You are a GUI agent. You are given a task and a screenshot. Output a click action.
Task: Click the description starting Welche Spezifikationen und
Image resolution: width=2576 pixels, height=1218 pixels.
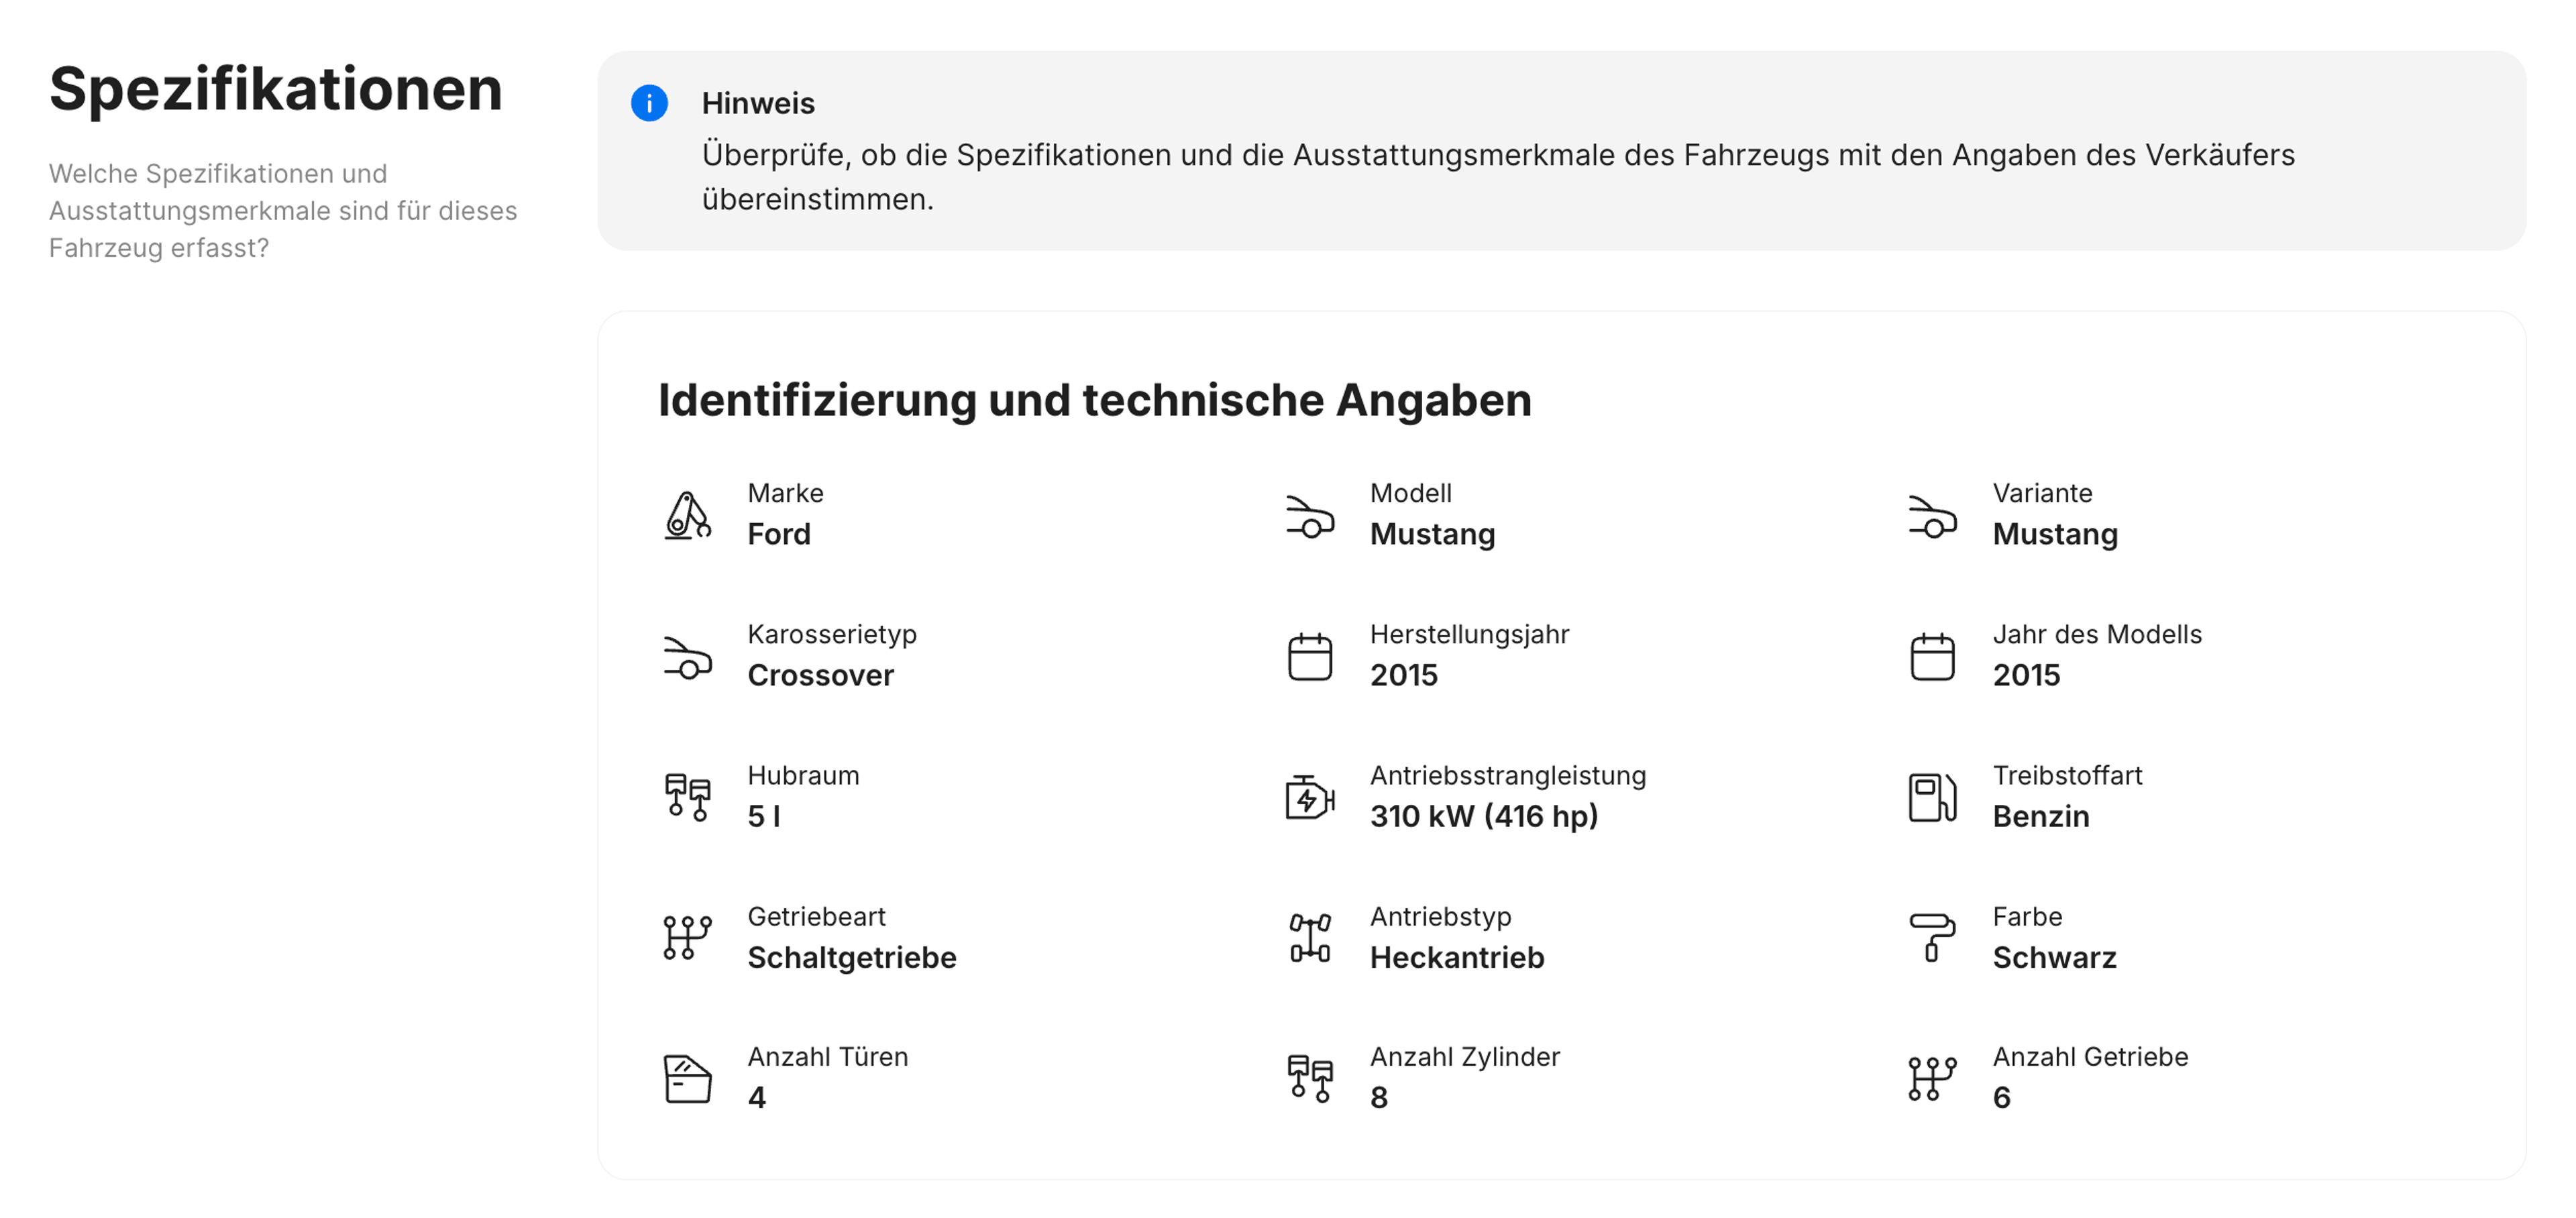click(283, 210)
